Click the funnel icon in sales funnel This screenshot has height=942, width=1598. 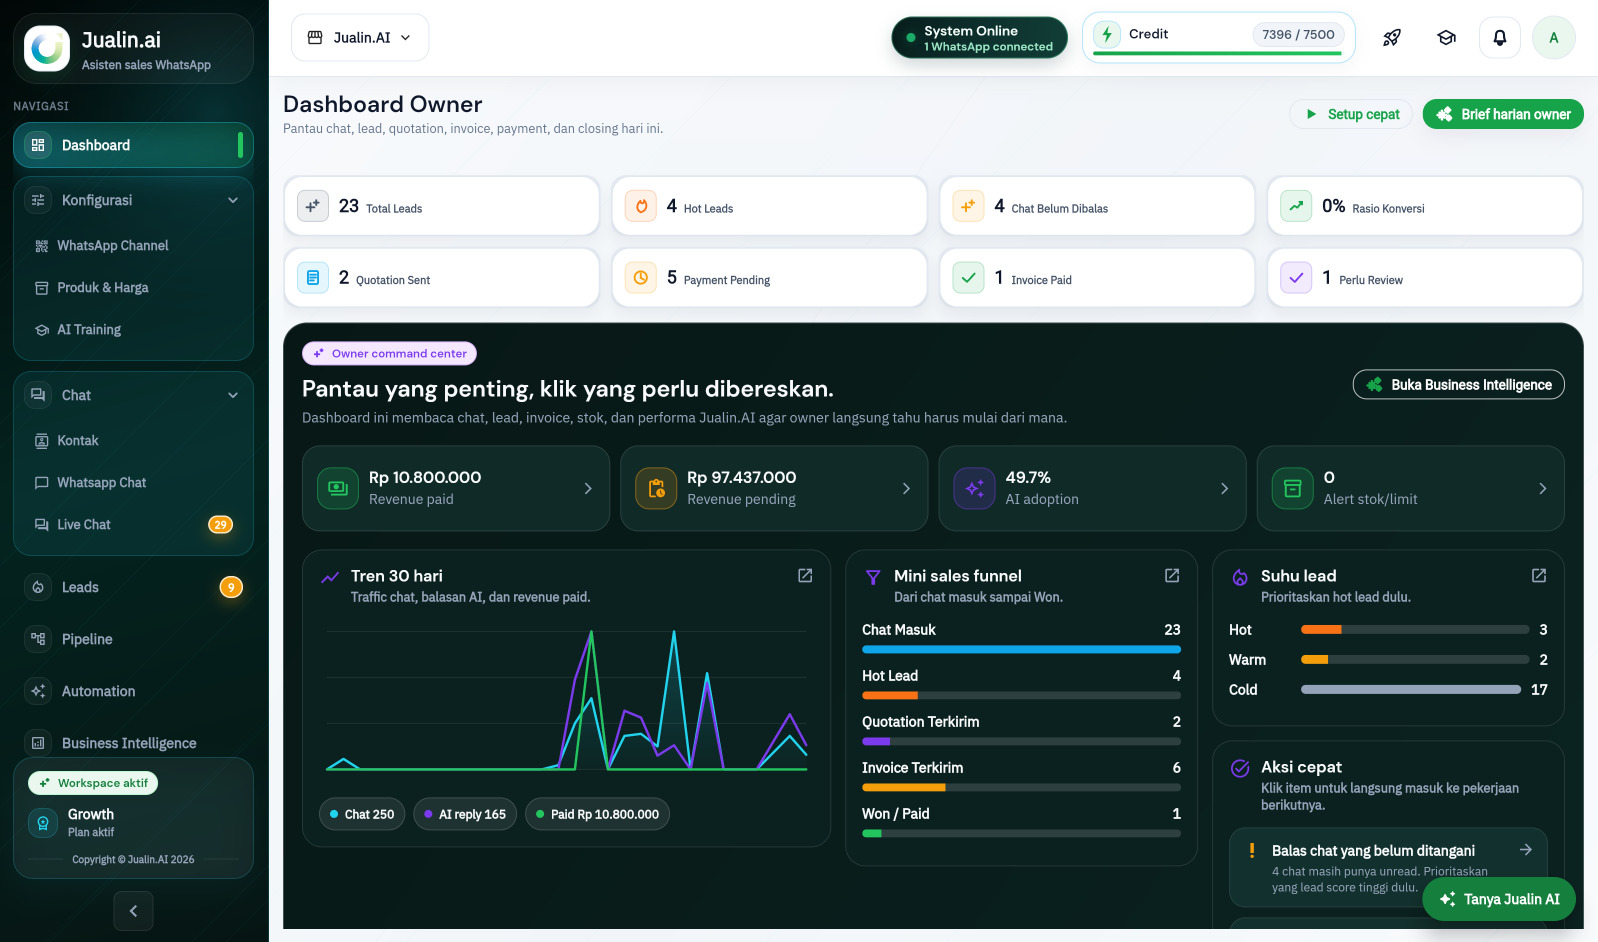(873, 577)
